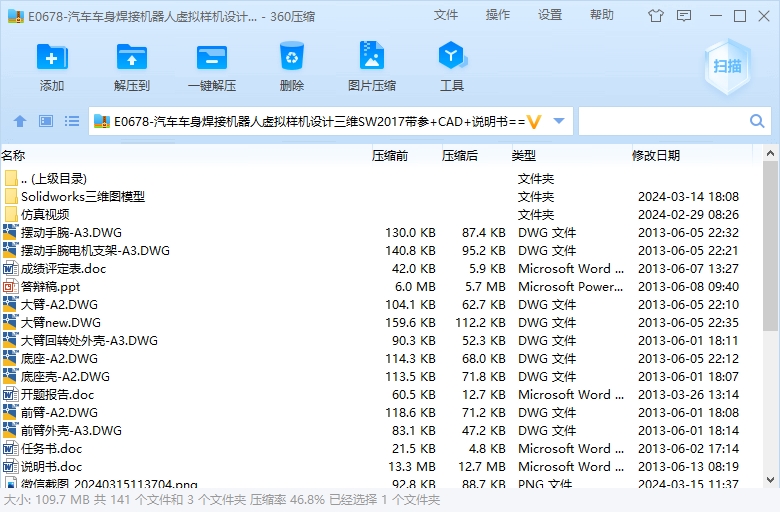Viewport: 780px width, 512px height.
Task: Click the 360压缩 app icon in title bar
Action: (16, 16)
